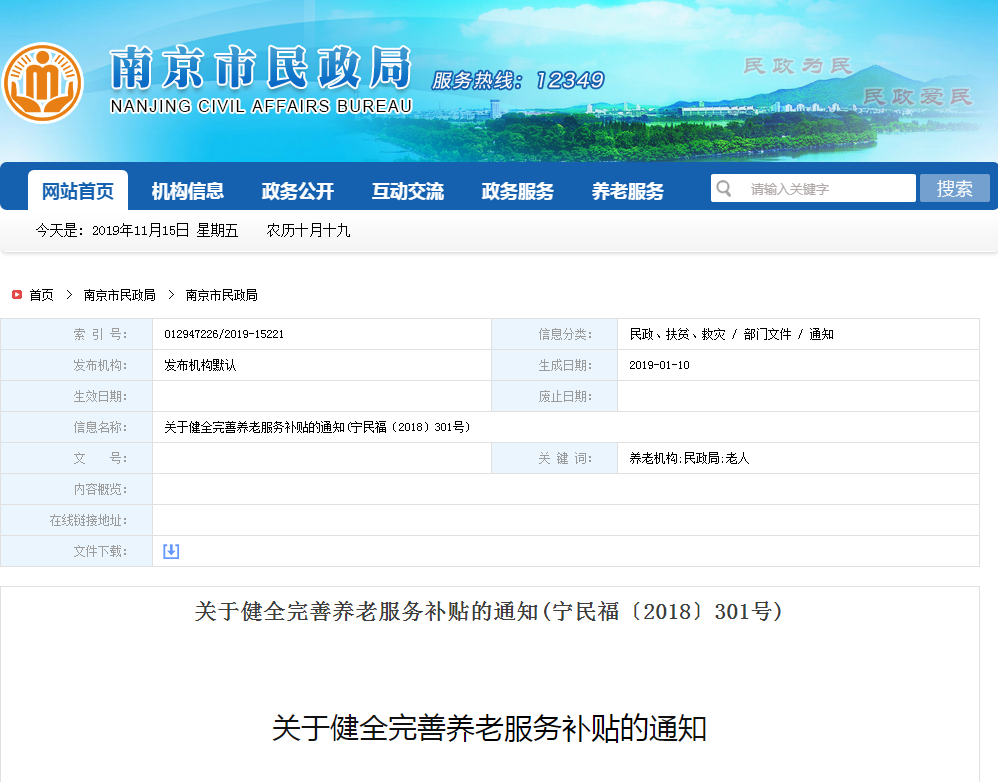
Task: Open the 政务公开 menu
Action: coord(298,191)
